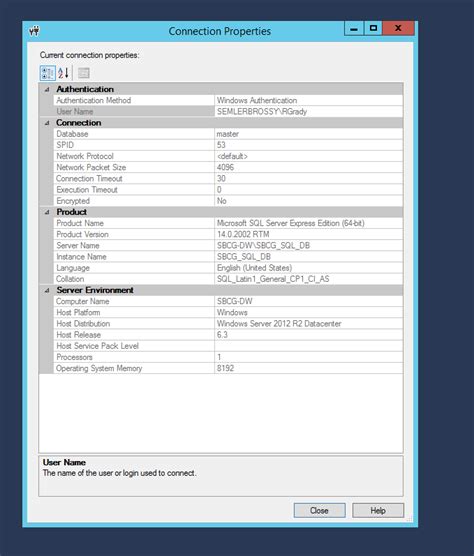Screen dimensions: 474x556
Task: Click the Authentication category header text
Action: [85, 89]
